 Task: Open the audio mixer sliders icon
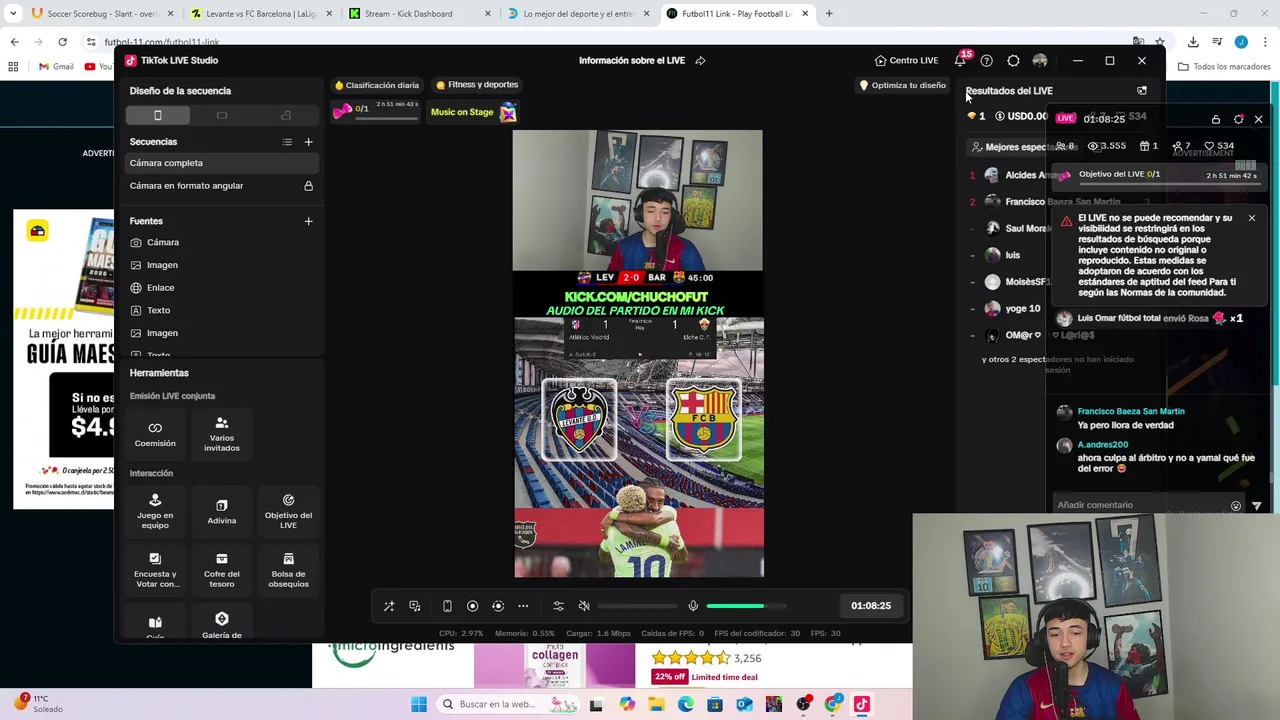(558, 606)
